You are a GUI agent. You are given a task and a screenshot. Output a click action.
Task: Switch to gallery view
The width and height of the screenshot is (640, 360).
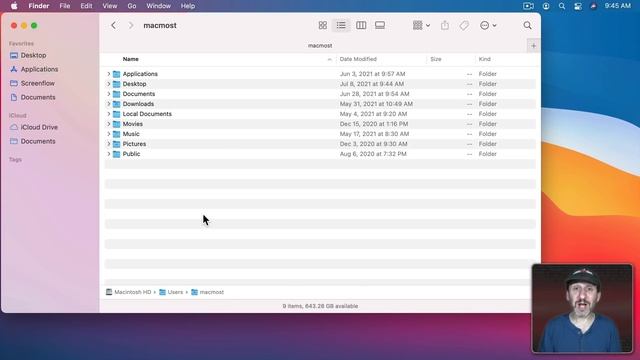click(x=380, y=25)
